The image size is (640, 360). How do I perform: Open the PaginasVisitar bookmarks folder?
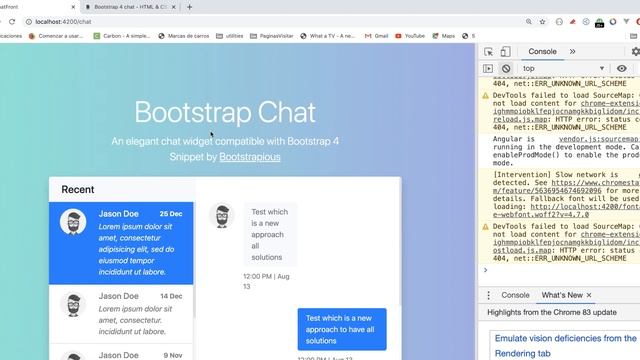pos(271,36)
